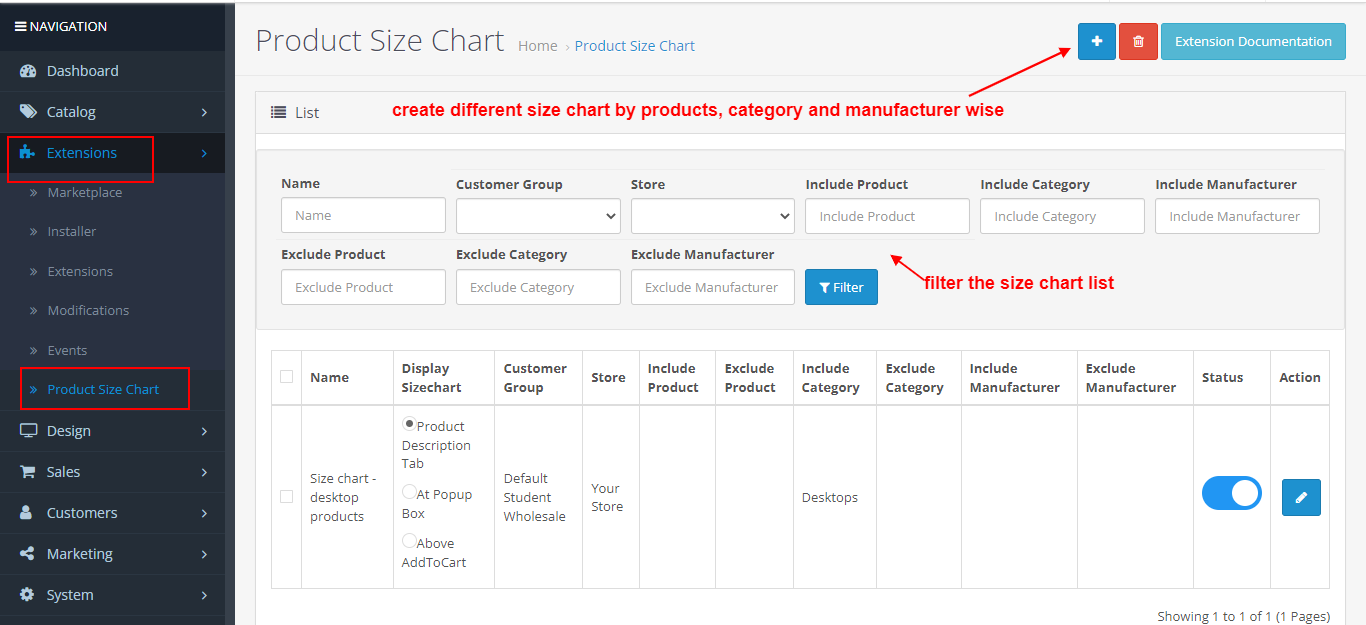The width and height of the screenshot is (1366, 625).
Task: Toggle the status switch for the size chart row
Action: click(1231, 493)
